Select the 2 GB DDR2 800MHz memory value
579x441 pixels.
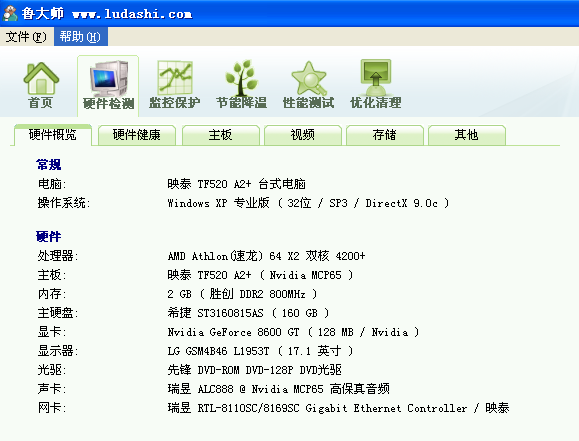coord(242,294)
